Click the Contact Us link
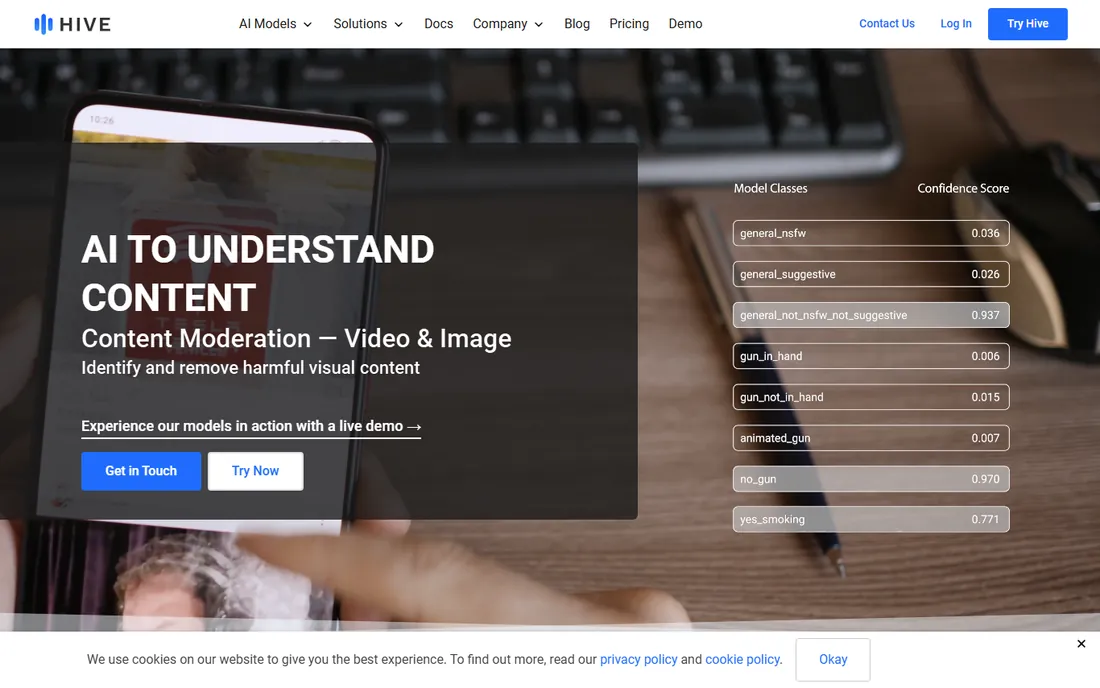The width and height of the screenshot is (1100, 688). click(887, 24)
